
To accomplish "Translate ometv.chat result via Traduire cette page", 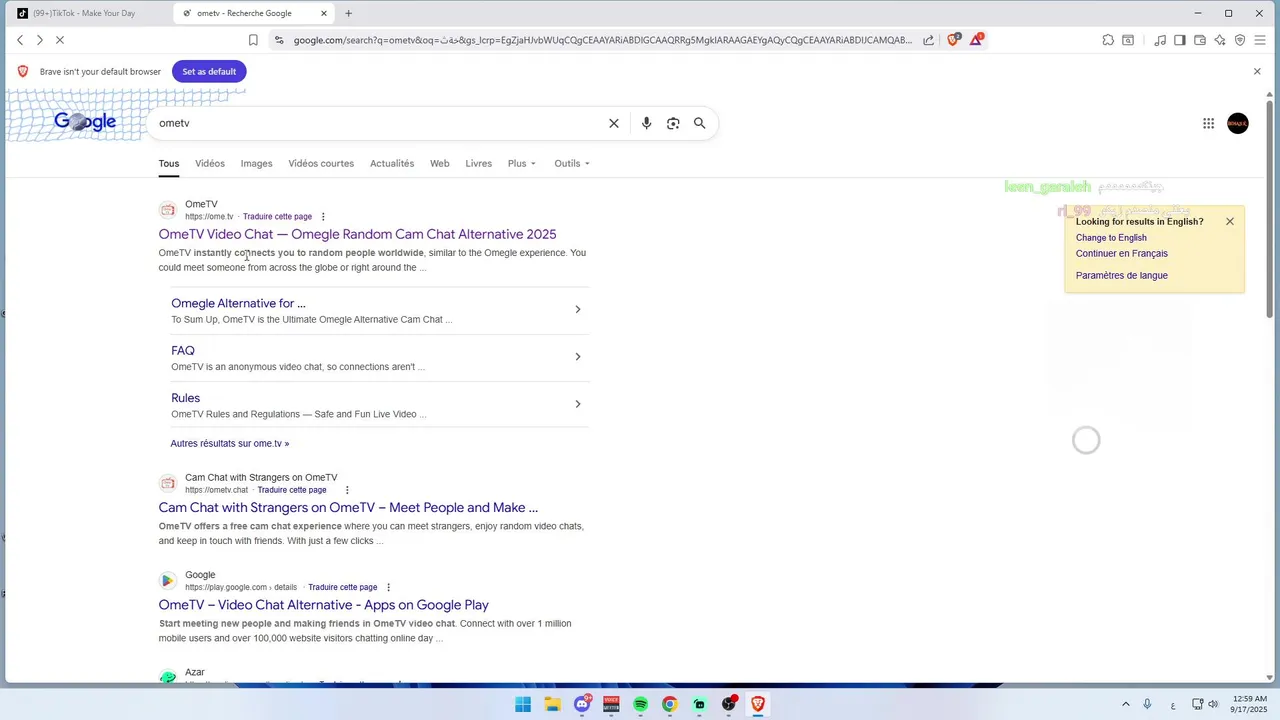I will pos(292,490).
